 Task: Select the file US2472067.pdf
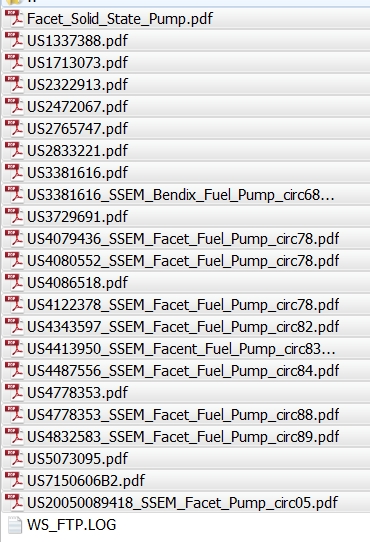(186, 106)
